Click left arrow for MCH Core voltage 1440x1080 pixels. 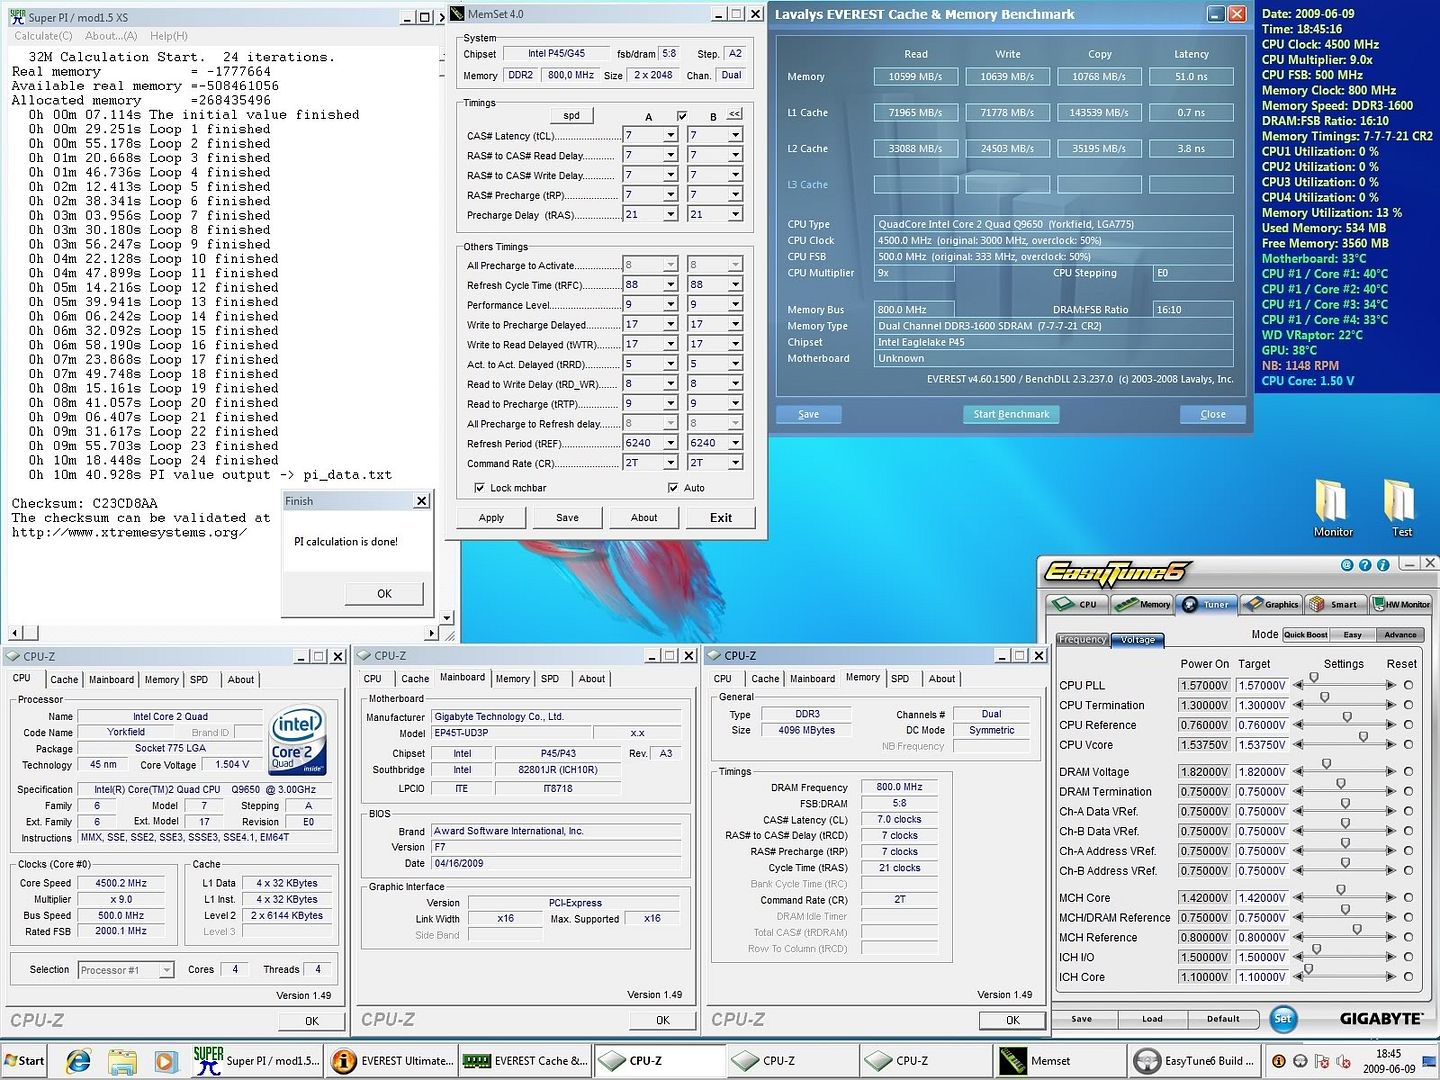pyautogui.click(x=1299, y=898)
